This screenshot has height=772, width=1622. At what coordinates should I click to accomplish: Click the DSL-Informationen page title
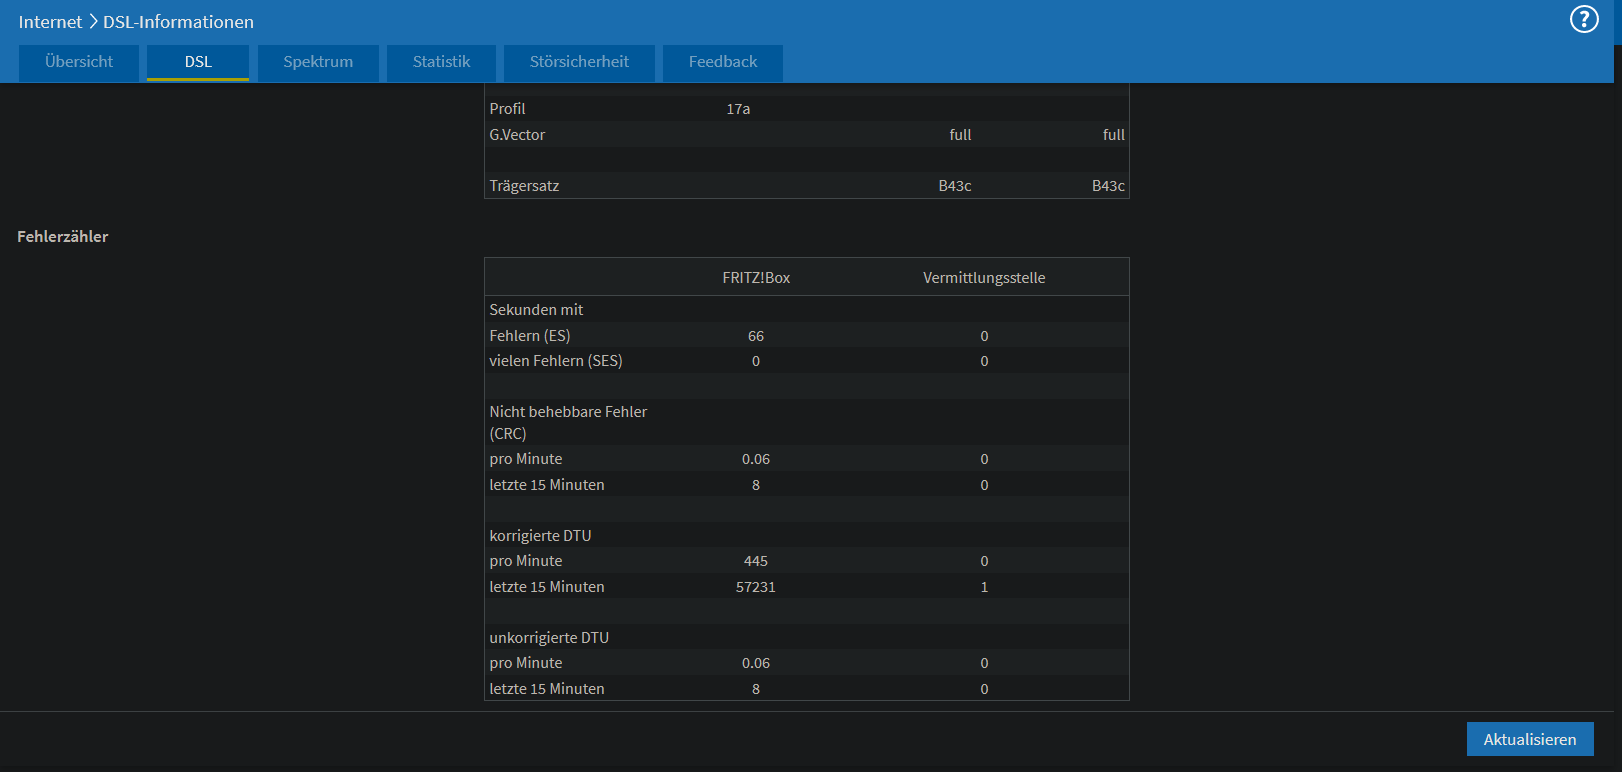point(178,21)
